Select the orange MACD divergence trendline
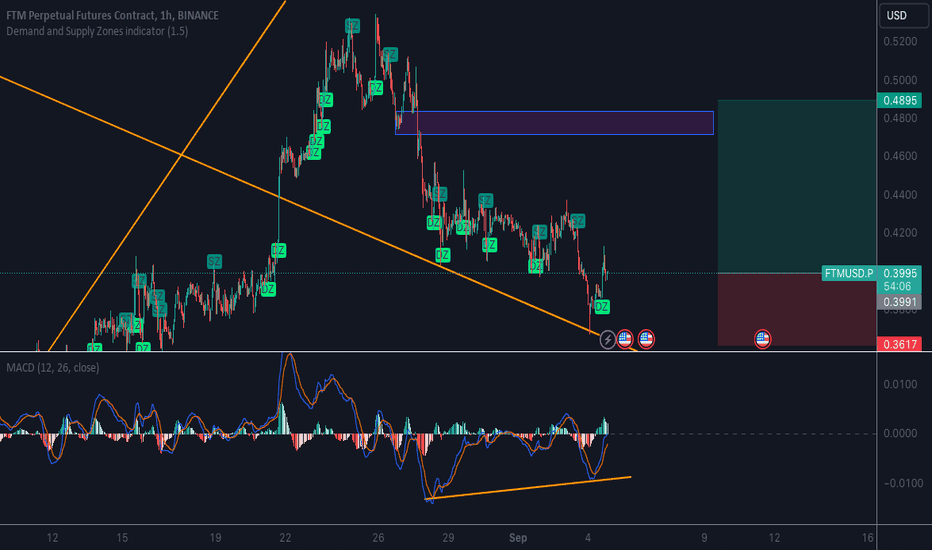This screenshot has height=550, width=932. tap(528, 488)
